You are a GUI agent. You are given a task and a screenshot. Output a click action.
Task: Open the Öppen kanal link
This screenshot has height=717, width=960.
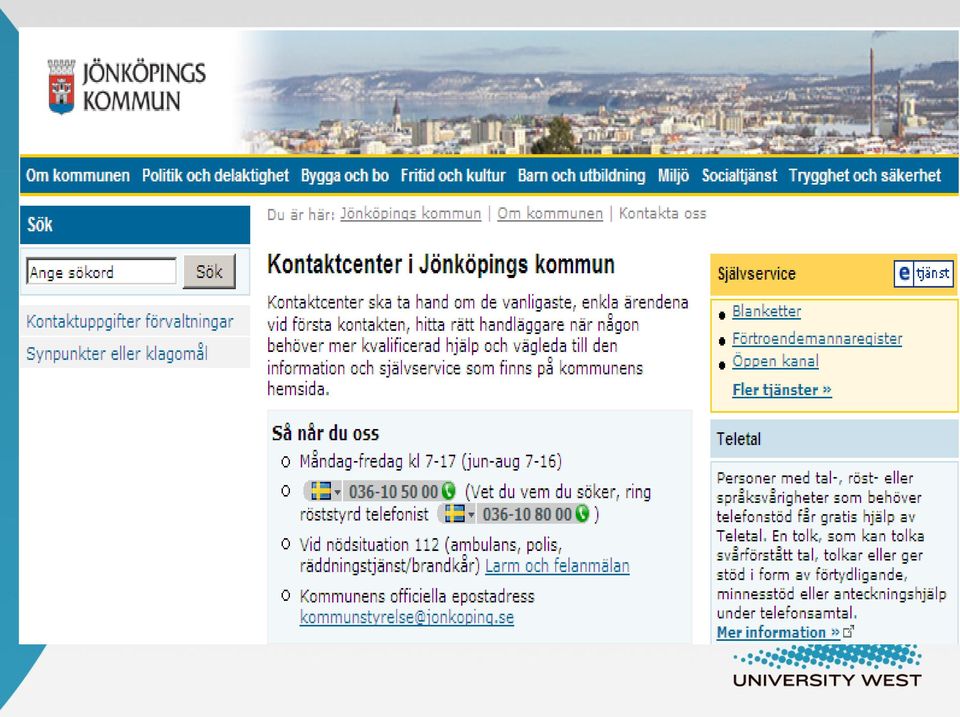[x=776, y=361]
